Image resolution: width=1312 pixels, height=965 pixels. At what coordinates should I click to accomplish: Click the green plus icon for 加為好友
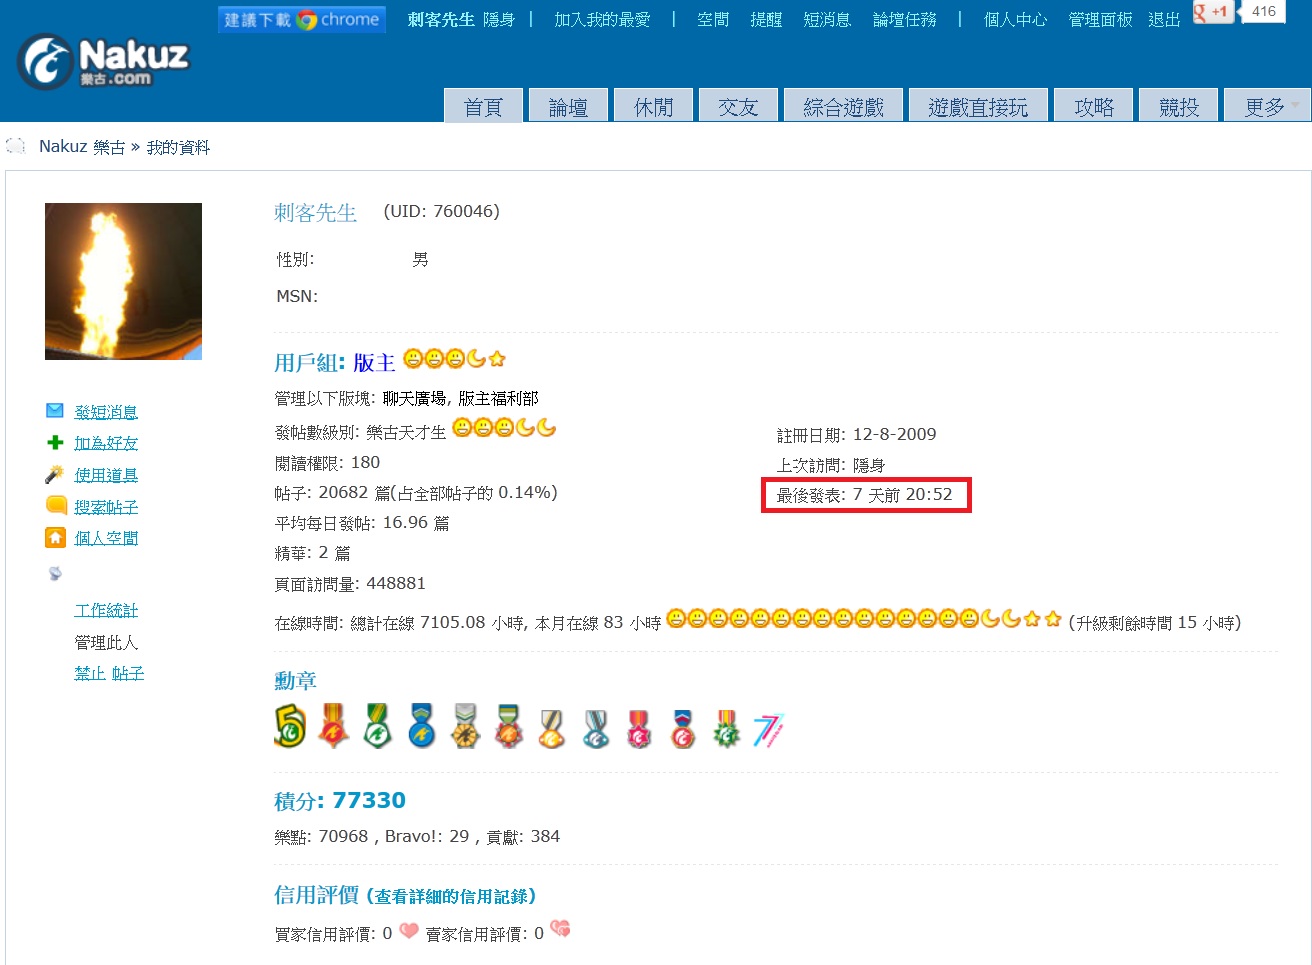55,442
